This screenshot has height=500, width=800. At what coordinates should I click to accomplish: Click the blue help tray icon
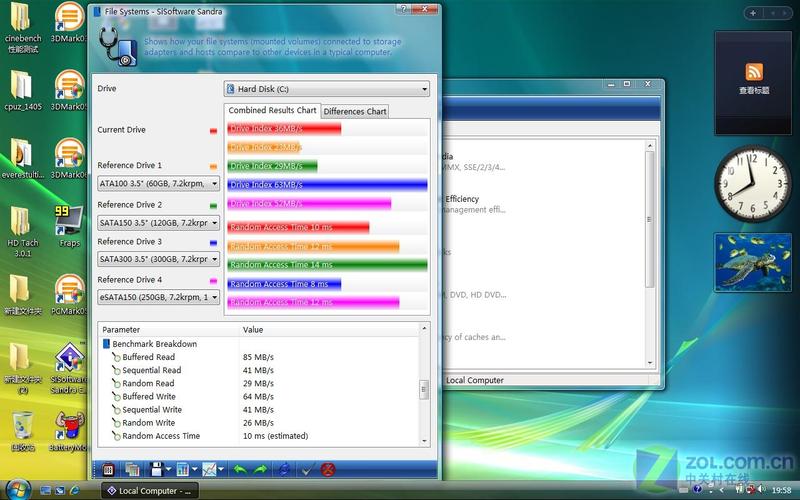coord(698,489)
